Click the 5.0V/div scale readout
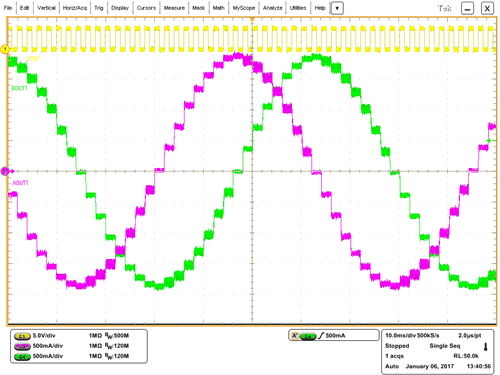Viewport: 500px width, 375px height. [x=44, y=336]
